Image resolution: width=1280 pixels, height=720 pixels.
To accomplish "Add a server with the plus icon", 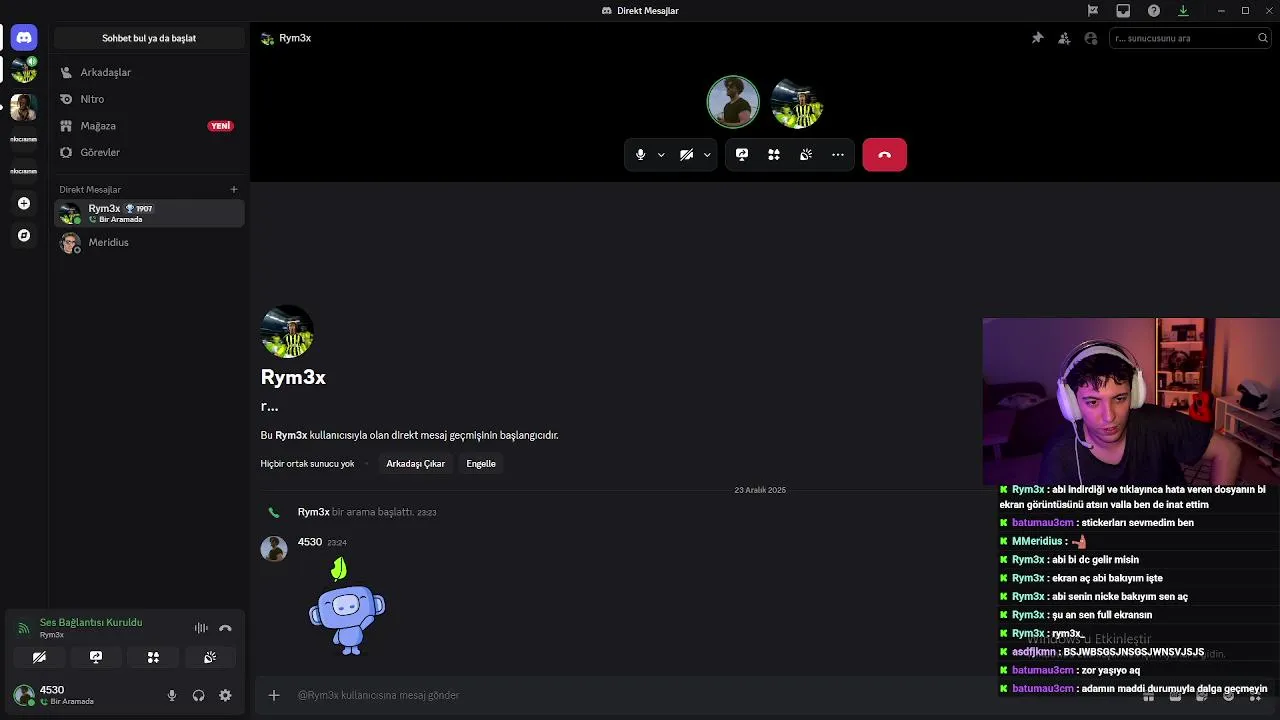I will (24, 203).
